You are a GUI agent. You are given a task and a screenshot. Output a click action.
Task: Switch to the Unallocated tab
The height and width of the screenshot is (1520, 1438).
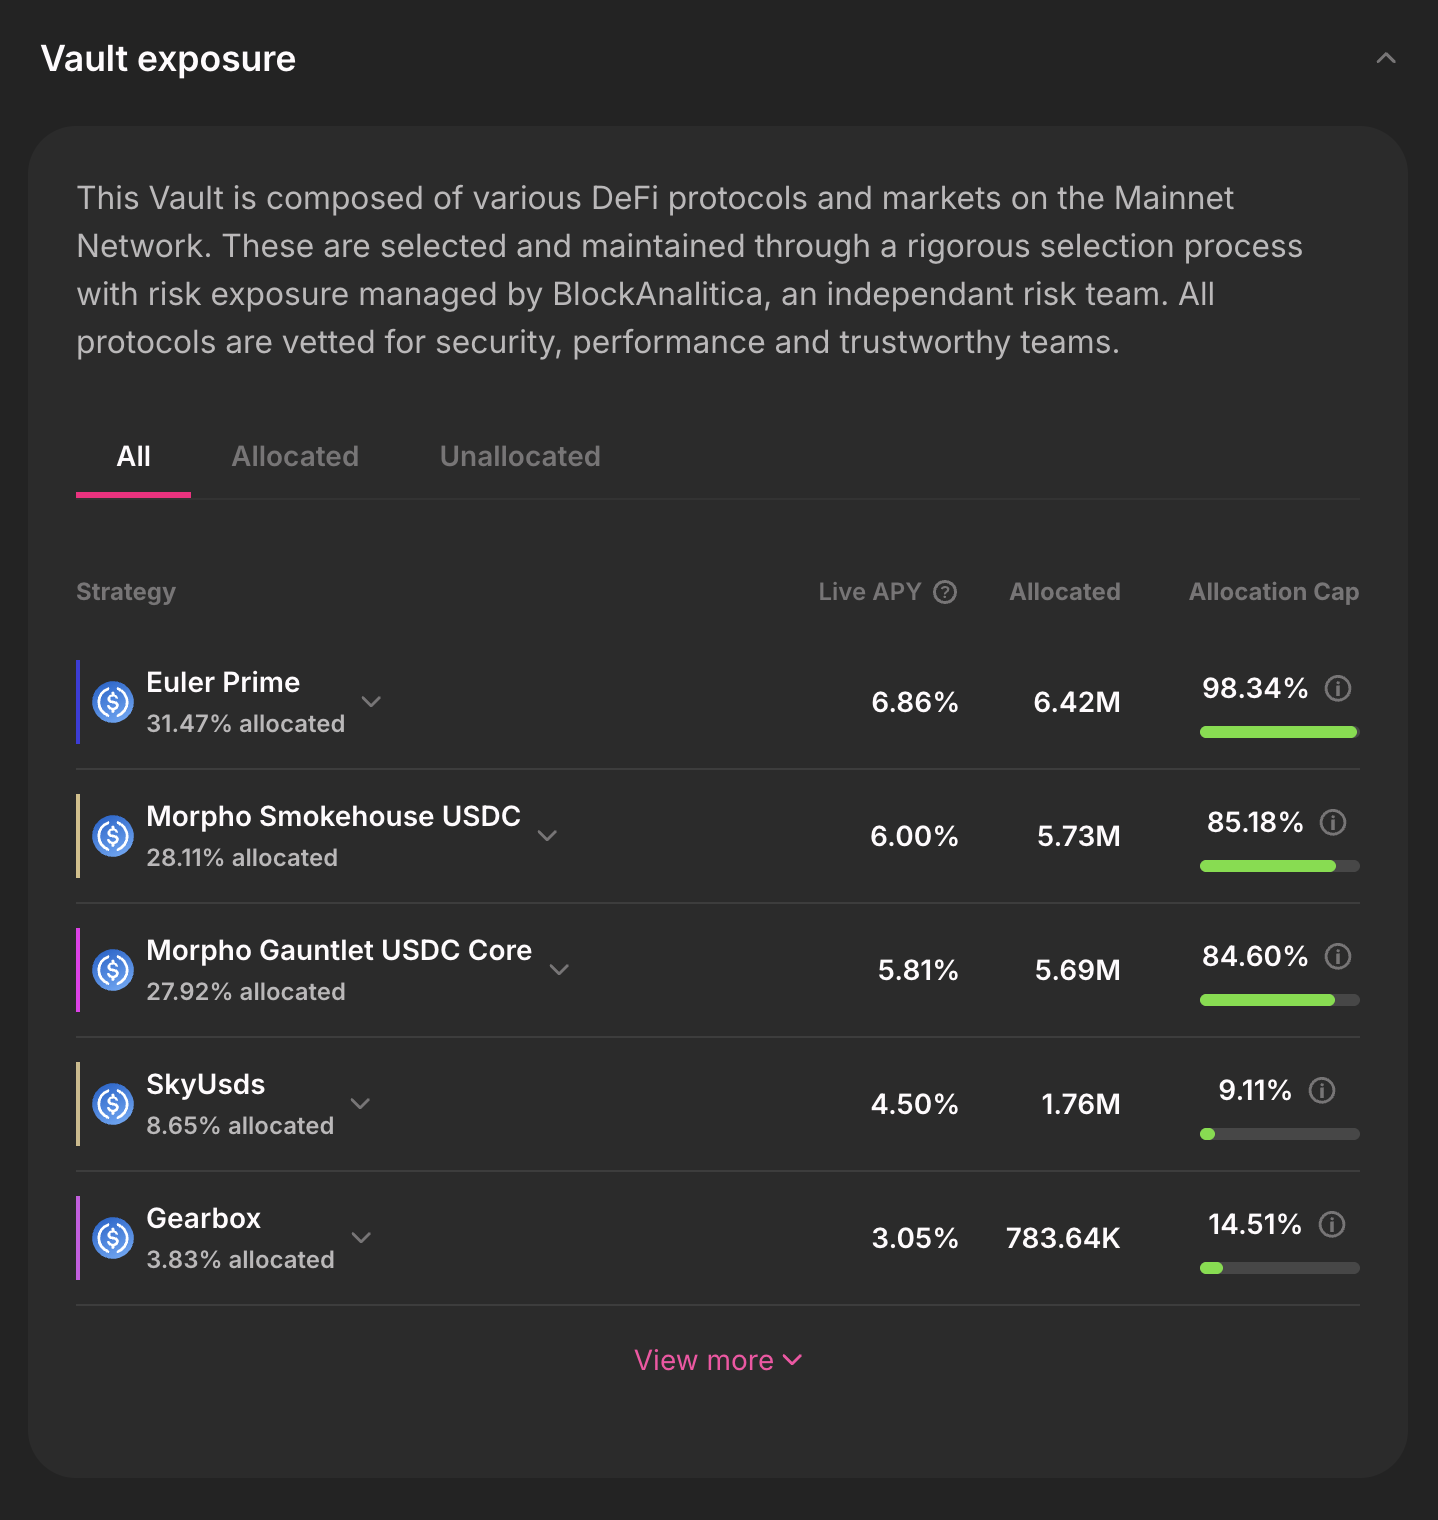pos(520,457)
